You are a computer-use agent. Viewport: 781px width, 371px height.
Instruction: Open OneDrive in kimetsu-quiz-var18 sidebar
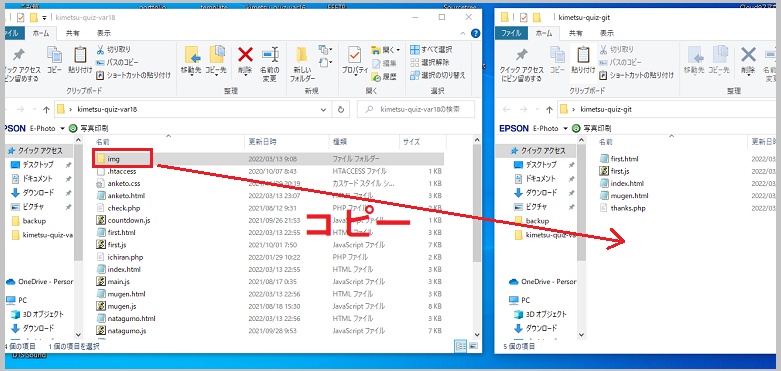[40, 281]
